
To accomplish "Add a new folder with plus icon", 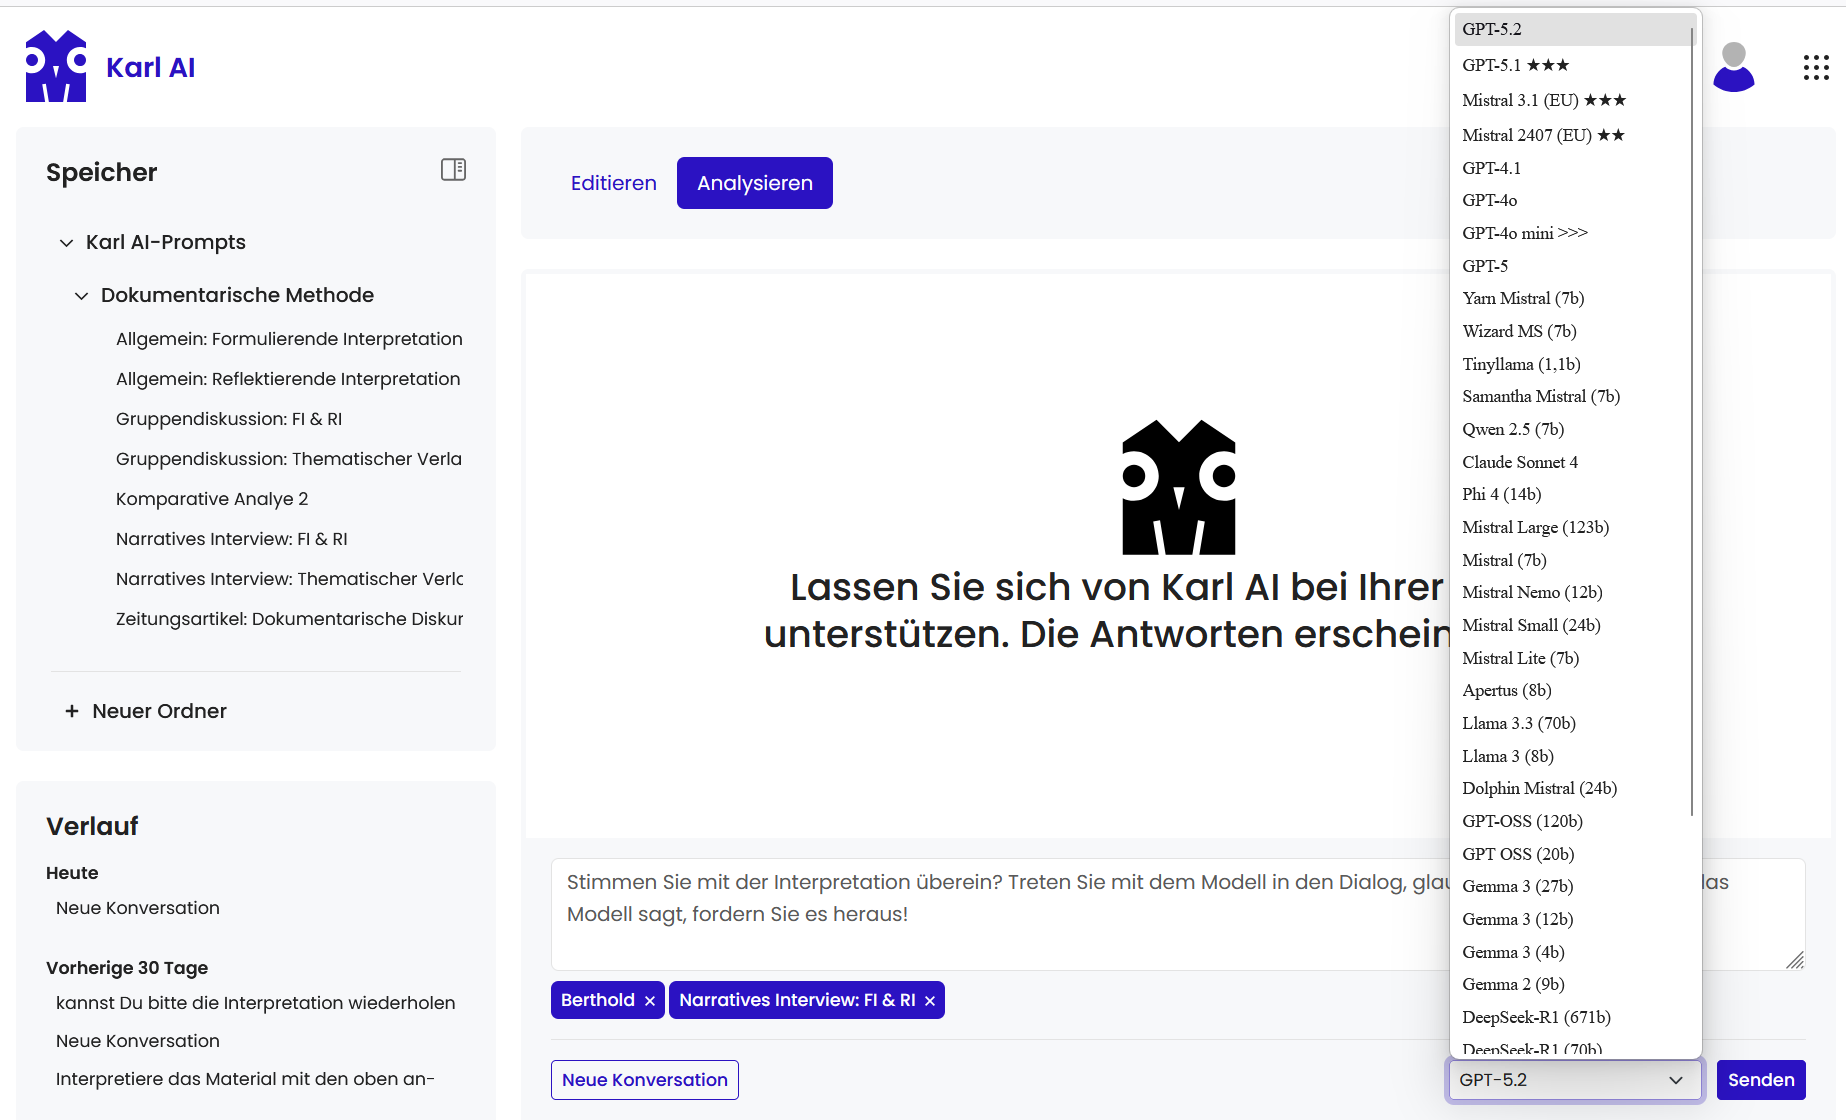I will (x=72, y=711).
